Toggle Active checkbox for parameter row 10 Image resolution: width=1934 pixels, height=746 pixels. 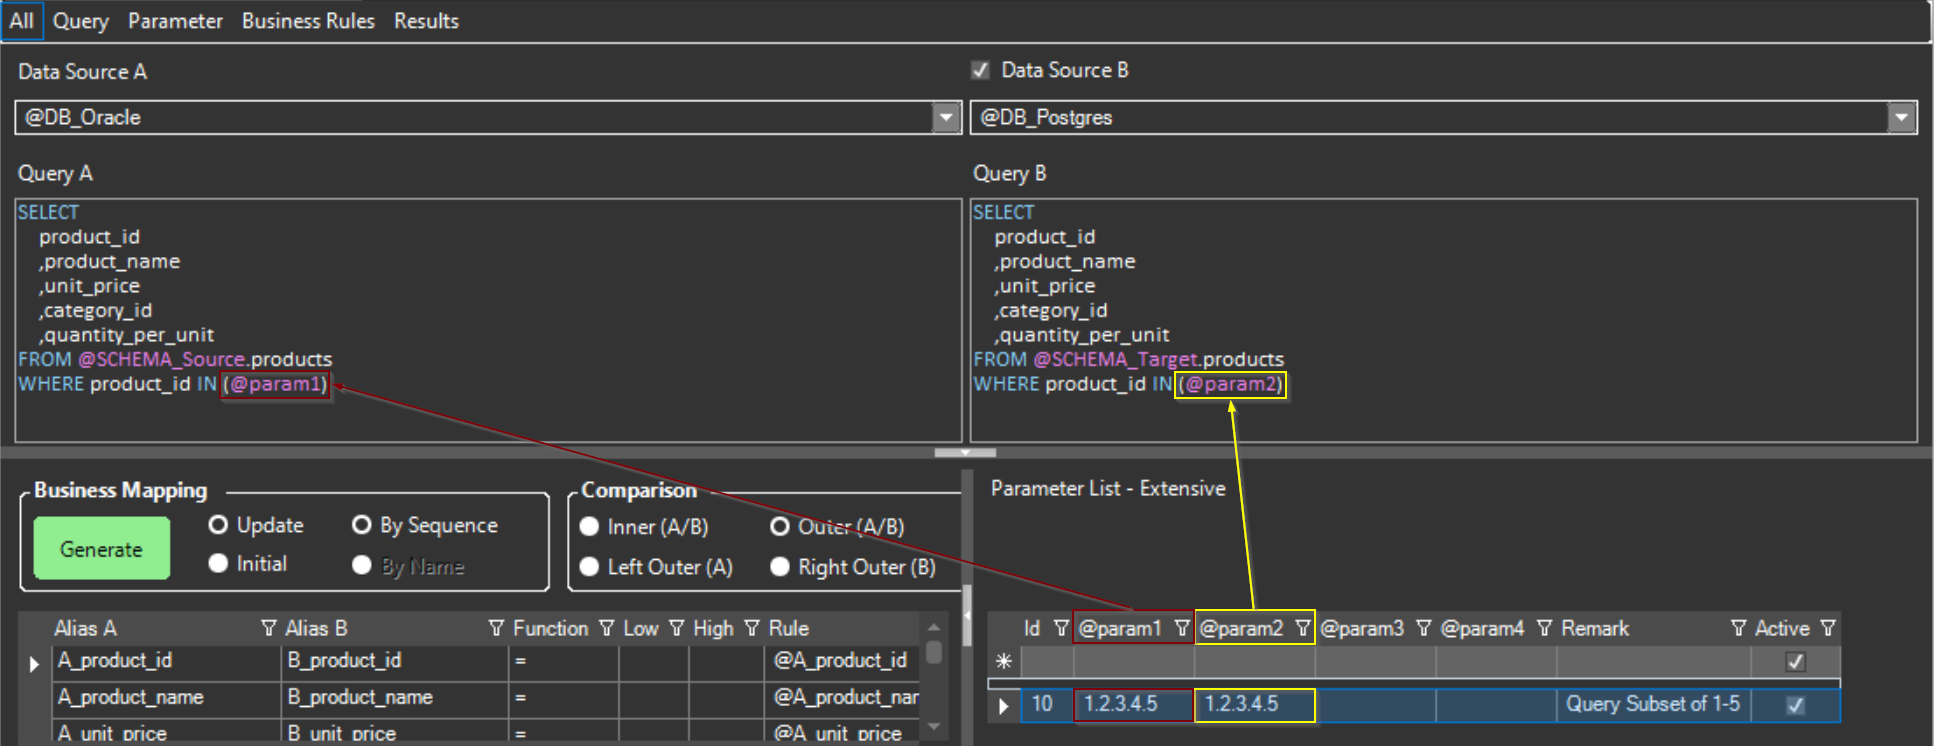pos(1795,705)
